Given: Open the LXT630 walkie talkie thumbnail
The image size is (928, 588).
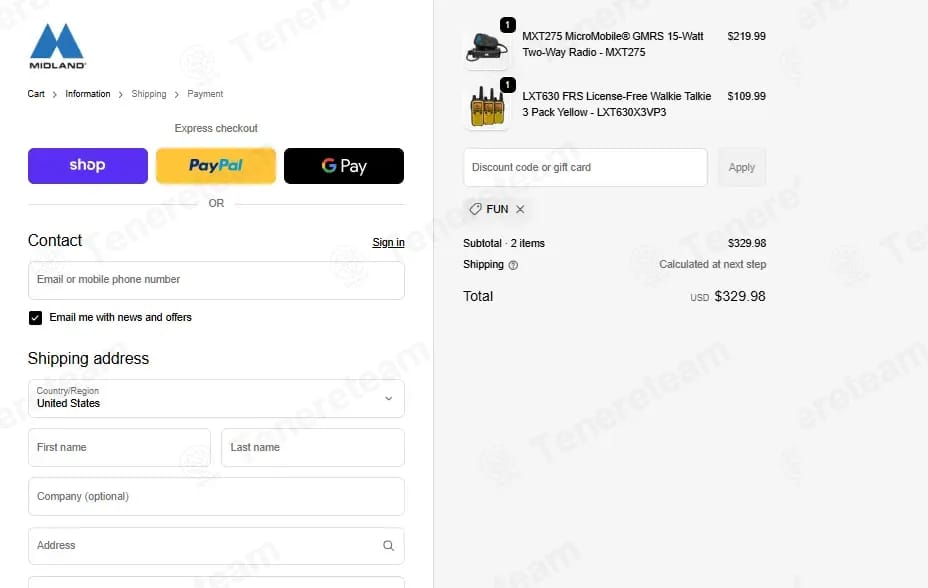Looking at the screenshot, I should coord(486,107).
